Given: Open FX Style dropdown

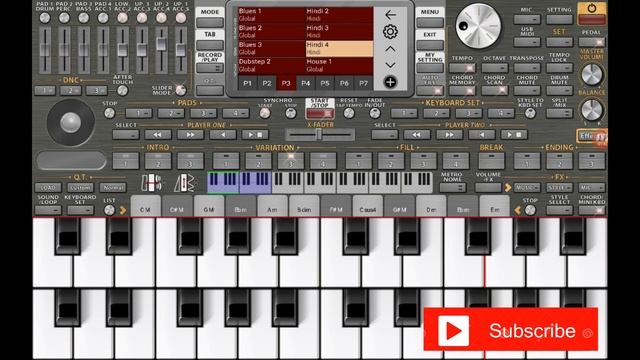Looking at the screenshot, I should pyautogui.click(x=559, y=187).
